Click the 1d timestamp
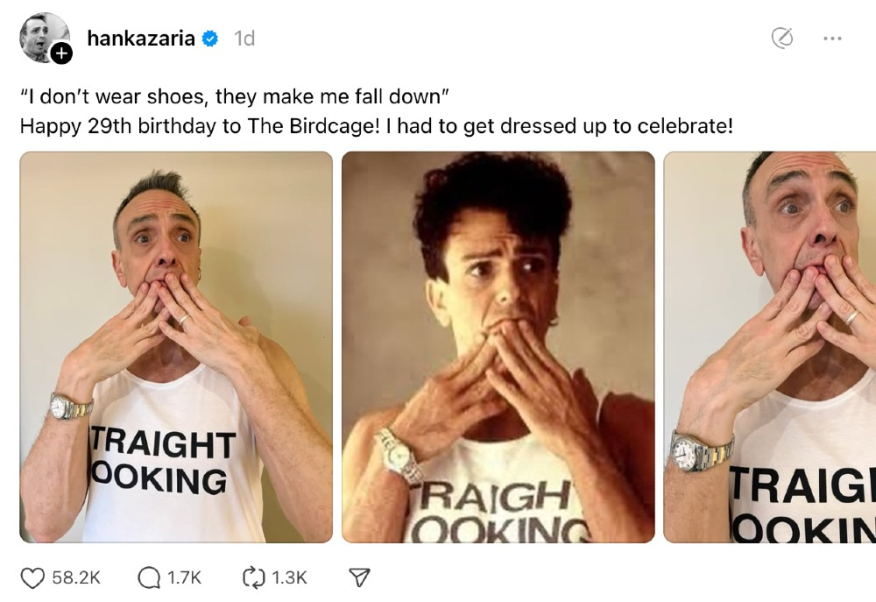The height and width of the screenshot is (602, 876). [x=242, y=38]
